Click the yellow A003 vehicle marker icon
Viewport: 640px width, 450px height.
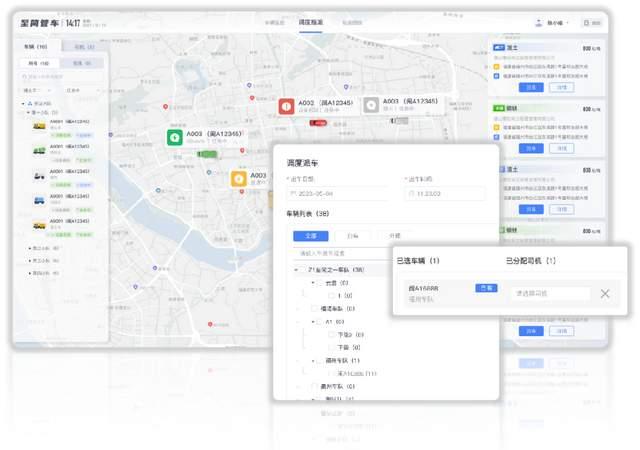pos(239,178)
